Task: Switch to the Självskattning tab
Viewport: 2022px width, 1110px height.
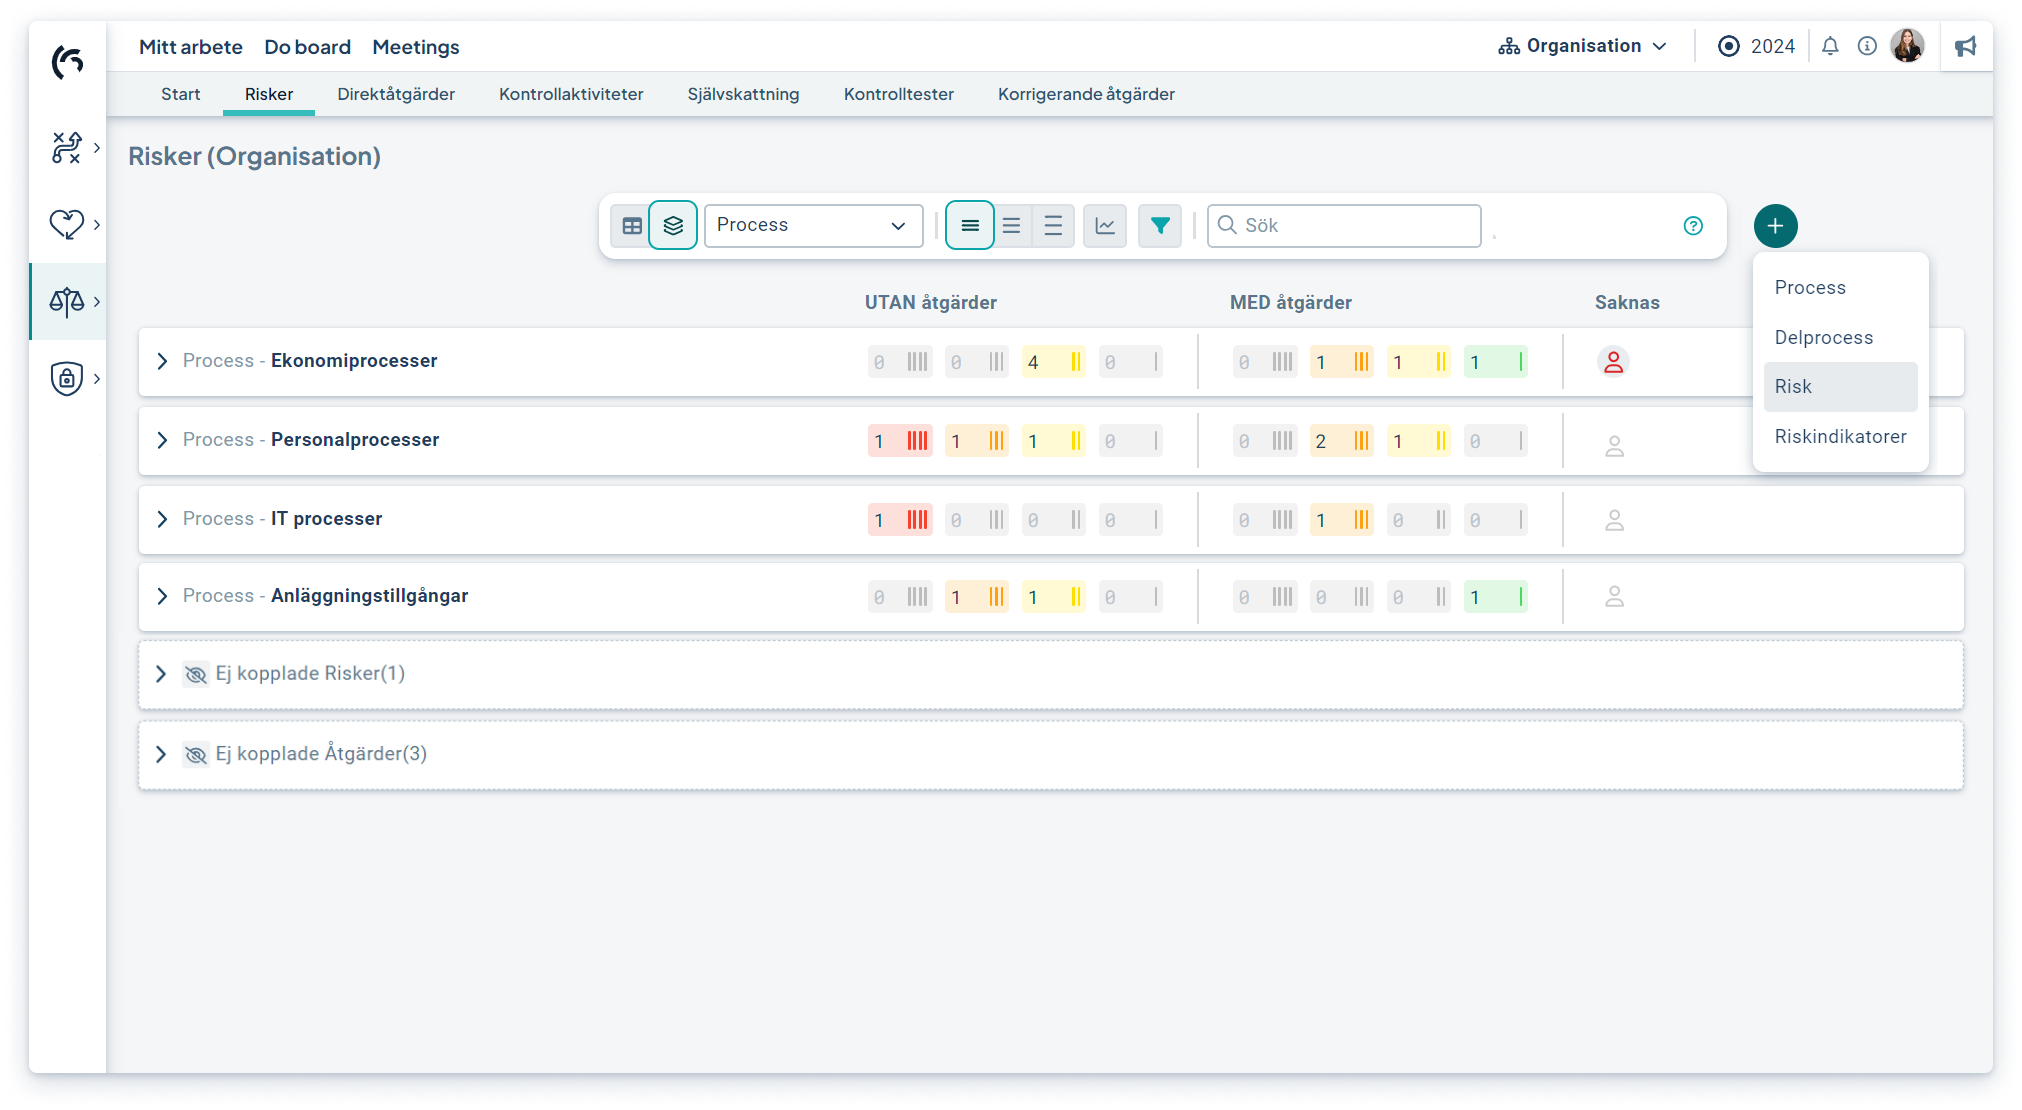Action: click(x=743, y=94)
